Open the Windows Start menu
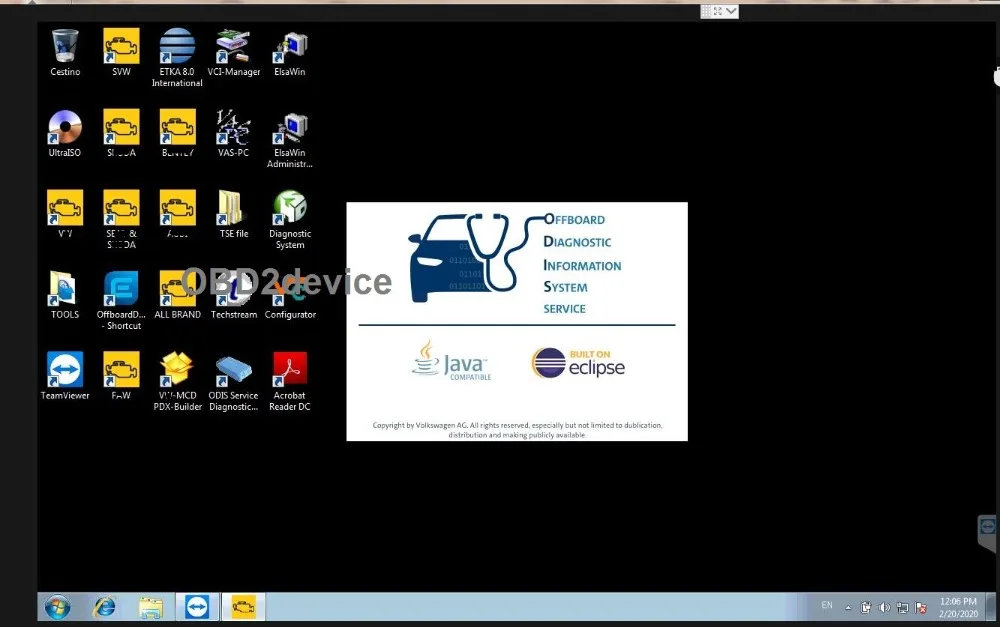The width and height of the screenshot is (1000, 627). point(57,607)
